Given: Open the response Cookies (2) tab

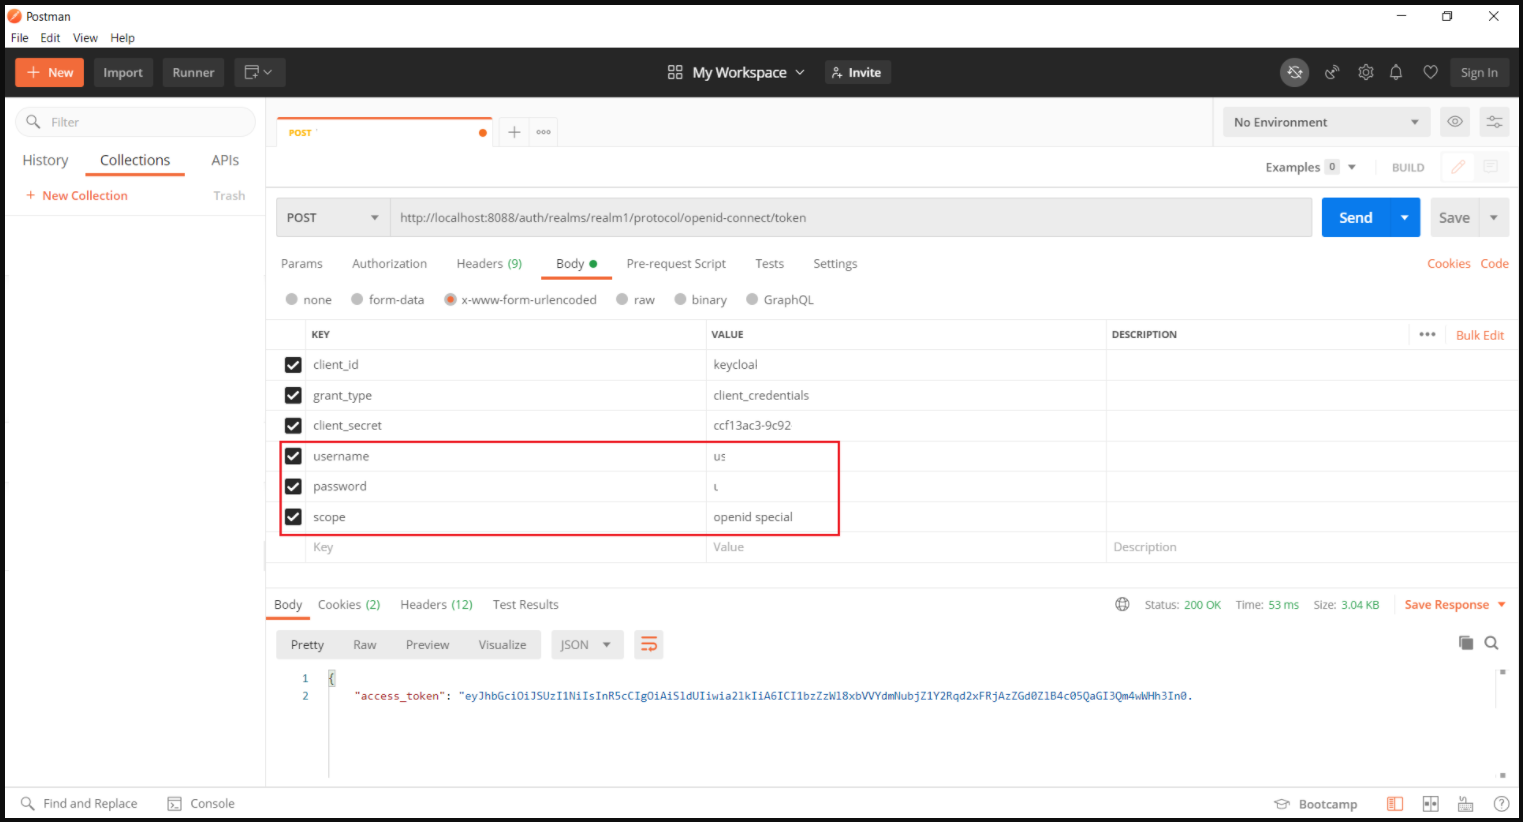Looking at the screenshot, I should (x=349, y=605).
